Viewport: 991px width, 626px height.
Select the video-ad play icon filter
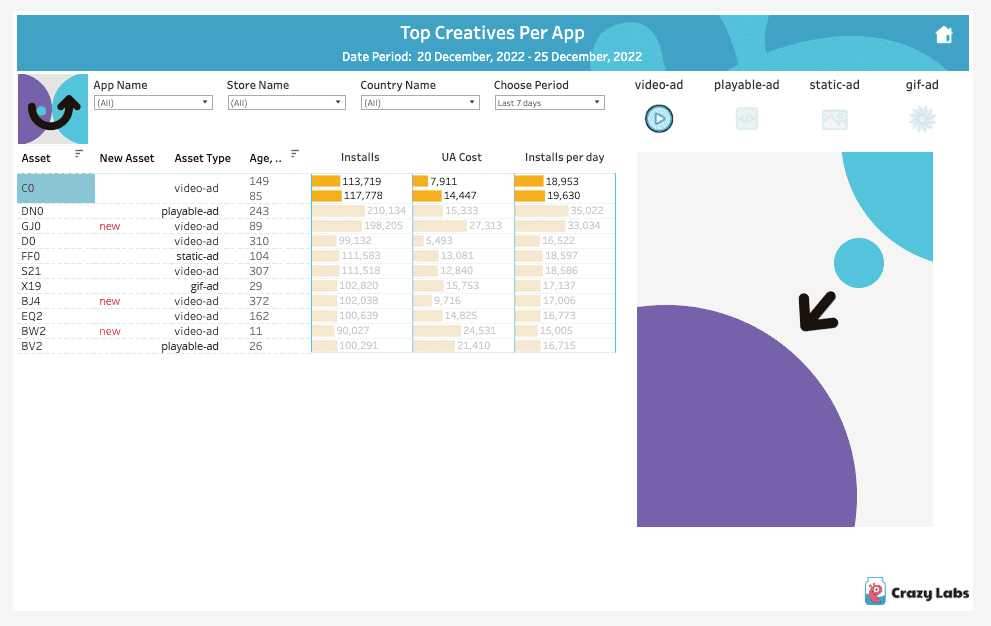click(659, 119)
